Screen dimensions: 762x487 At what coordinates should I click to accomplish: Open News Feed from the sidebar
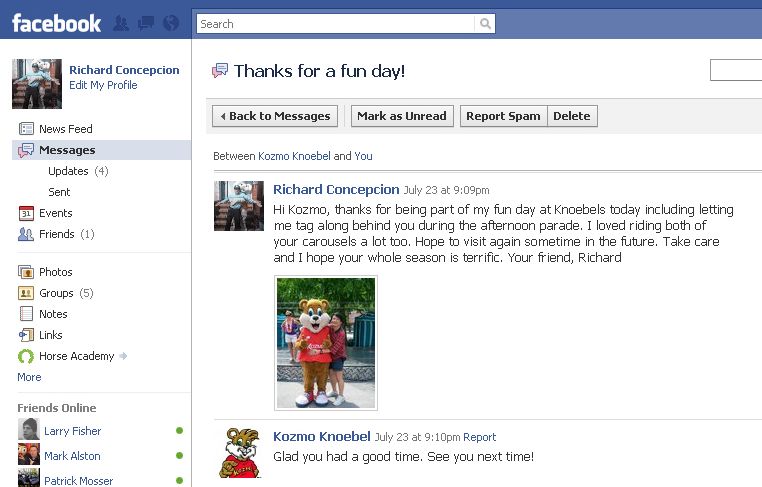coord(55,129)
